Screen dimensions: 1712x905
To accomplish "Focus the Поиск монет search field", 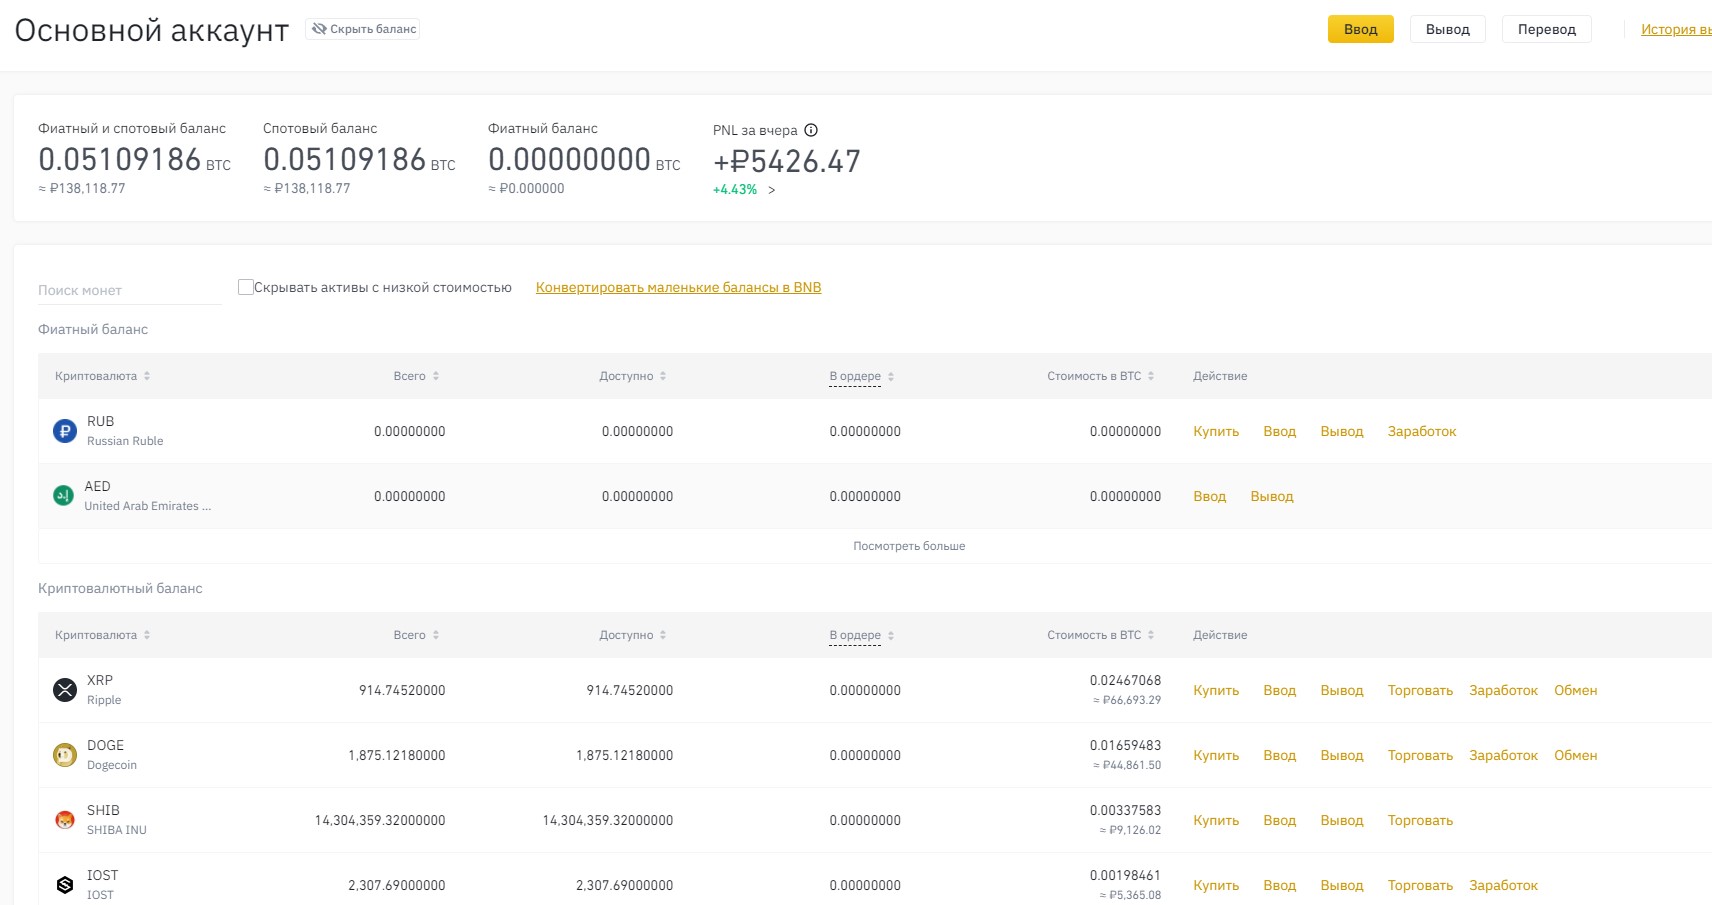I will 129,290.
